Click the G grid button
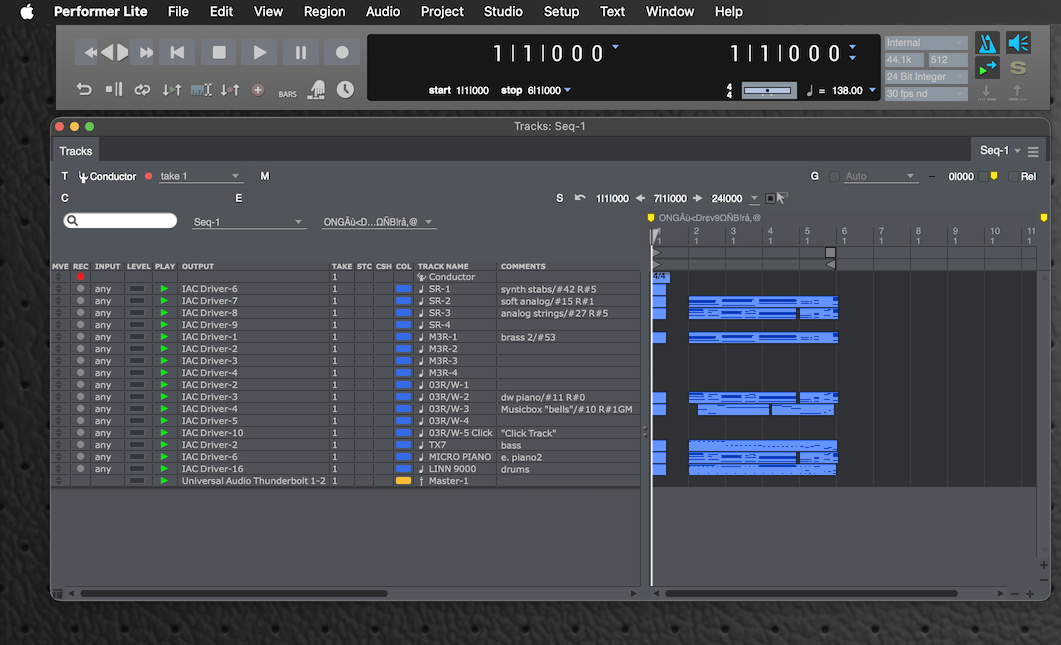The height and width of the screenshot is (645, 1061). (815, 176)
